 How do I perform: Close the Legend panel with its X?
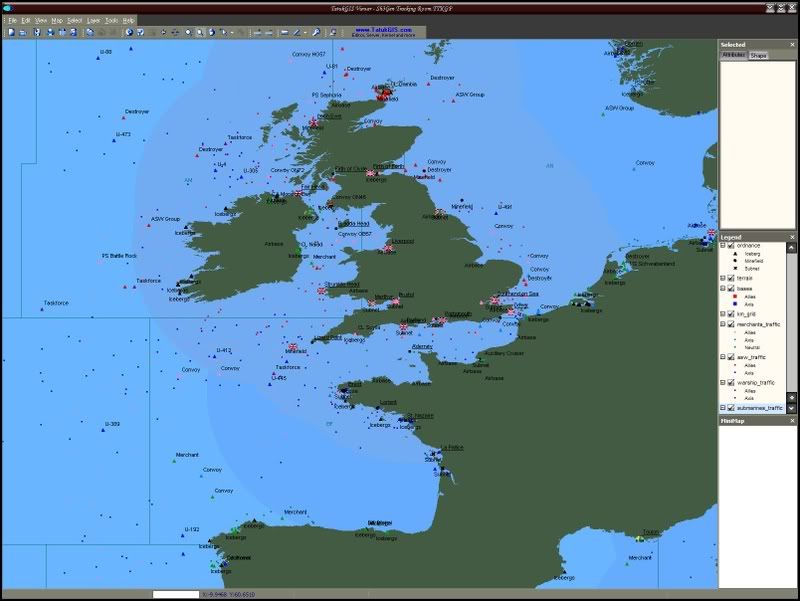point(792,237)
